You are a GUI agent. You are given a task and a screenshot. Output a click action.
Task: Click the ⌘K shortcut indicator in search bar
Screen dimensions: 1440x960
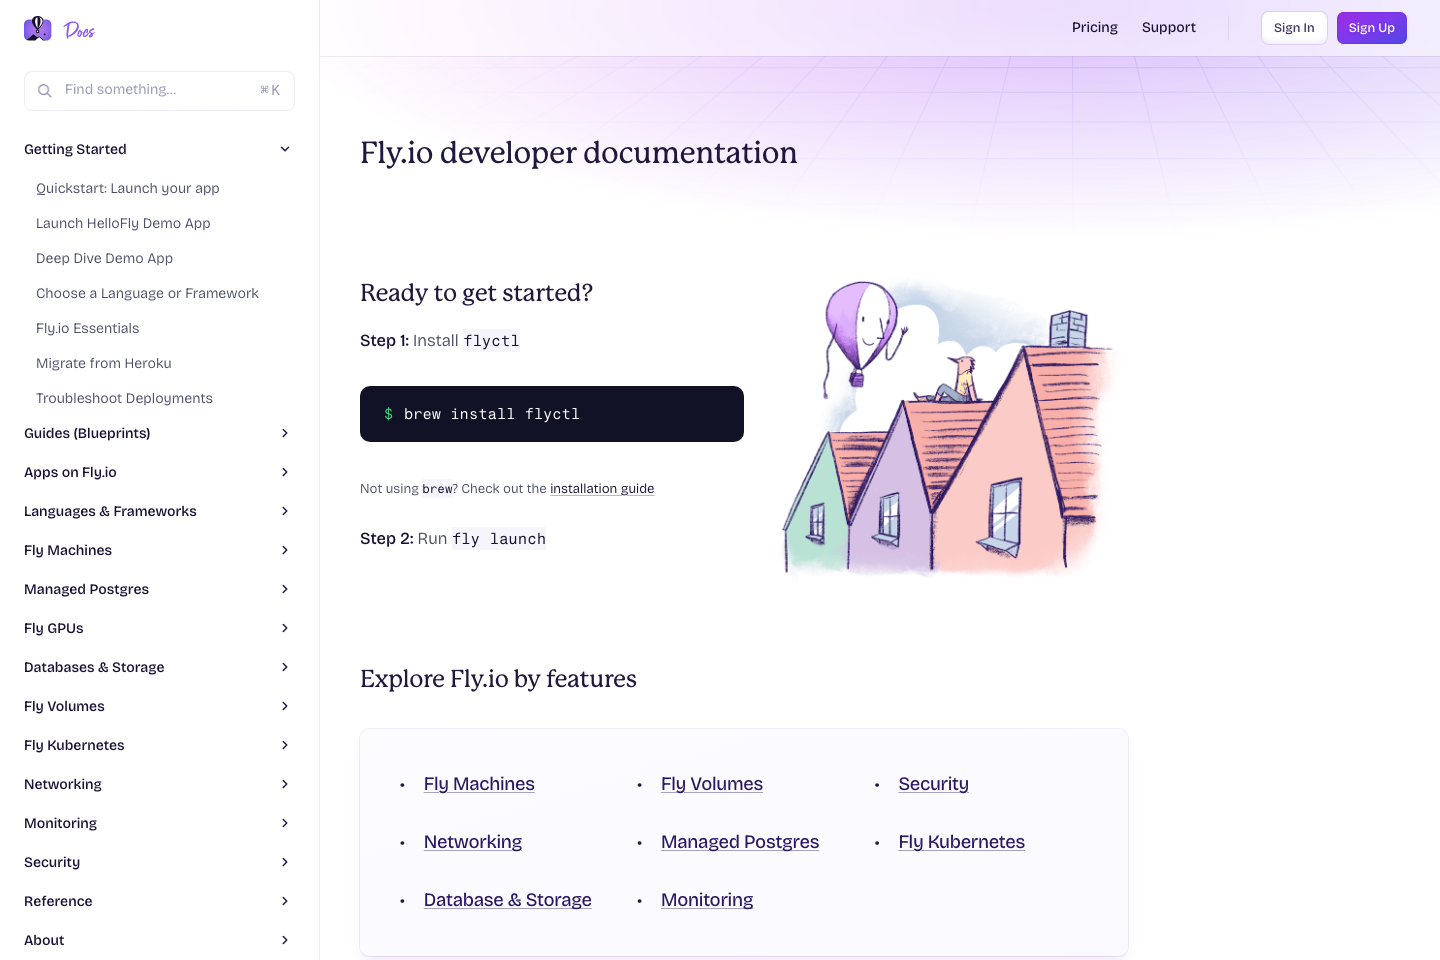[269, 90]
